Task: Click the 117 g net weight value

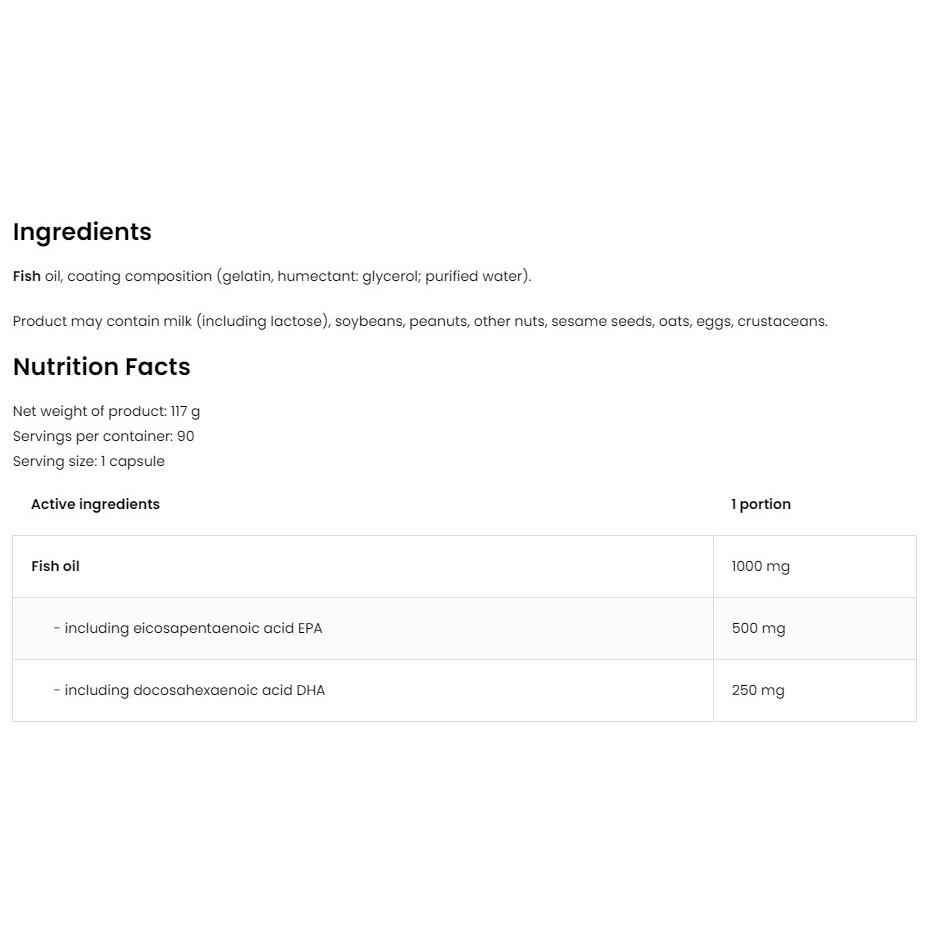Action: coord(185,411)
